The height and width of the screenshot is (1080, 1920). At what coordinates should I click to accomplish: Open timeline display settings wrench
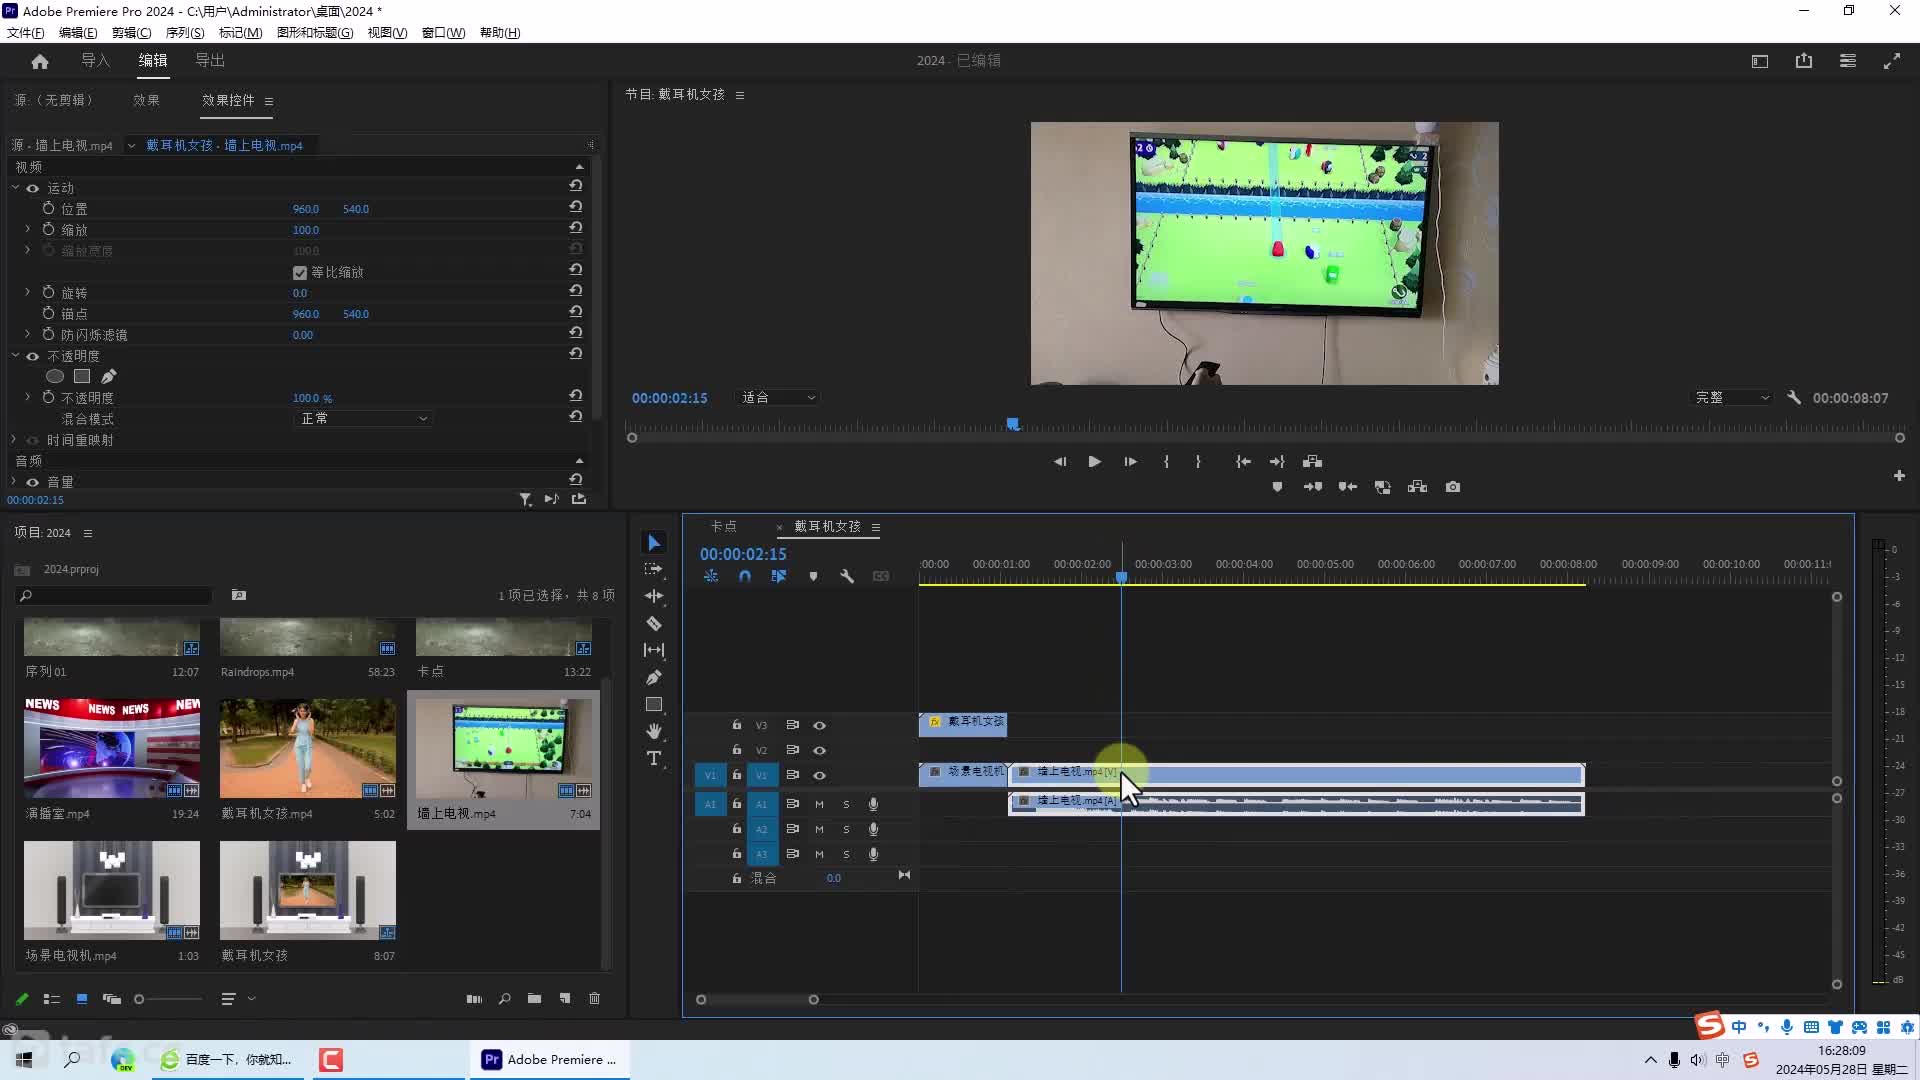click(x=847, y=576)
